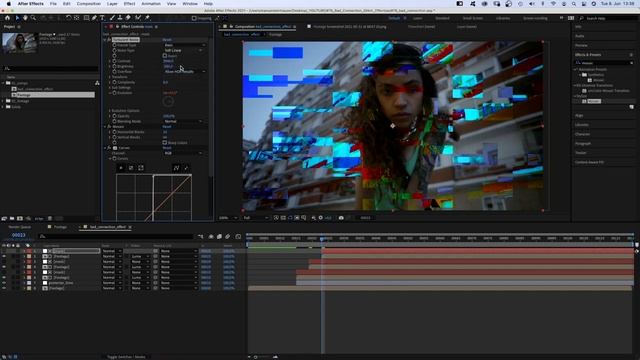This screenshot has height=360, width=640.
Task: Select the Selection arrow tool
Action: [x=17, y=18]
